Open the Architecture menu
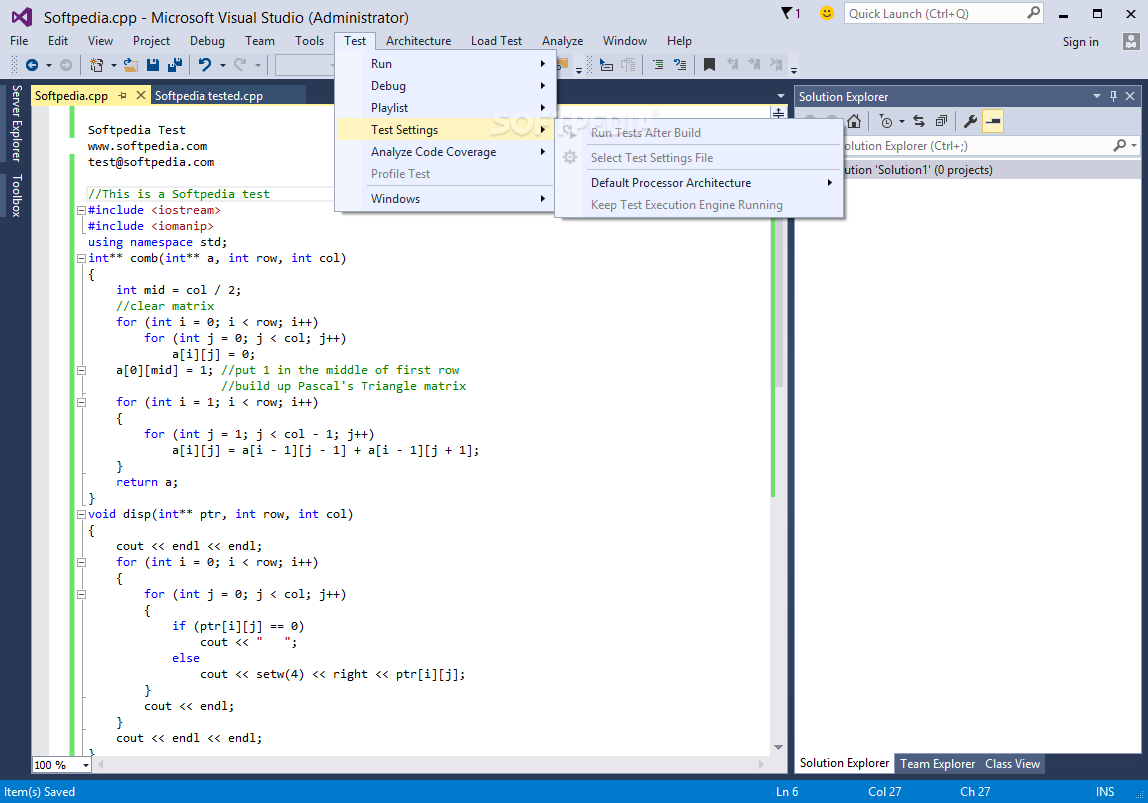The width and height of the screenshot is (1148, 803). (418, 41)
